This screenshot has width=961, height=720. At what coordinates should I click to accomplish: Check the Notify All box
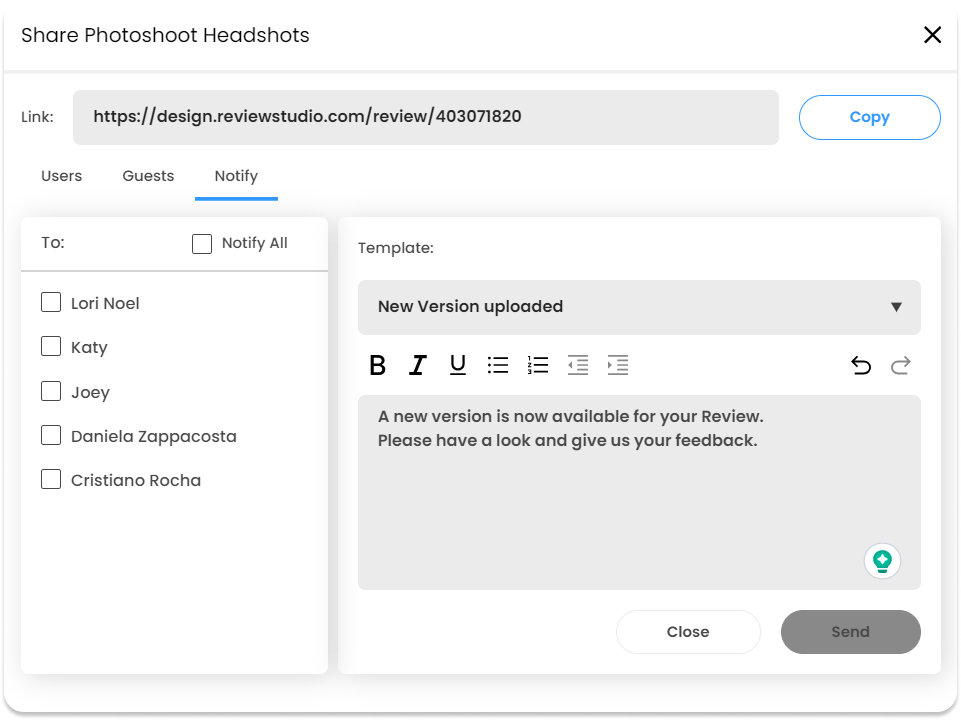(x=202, y=243)
